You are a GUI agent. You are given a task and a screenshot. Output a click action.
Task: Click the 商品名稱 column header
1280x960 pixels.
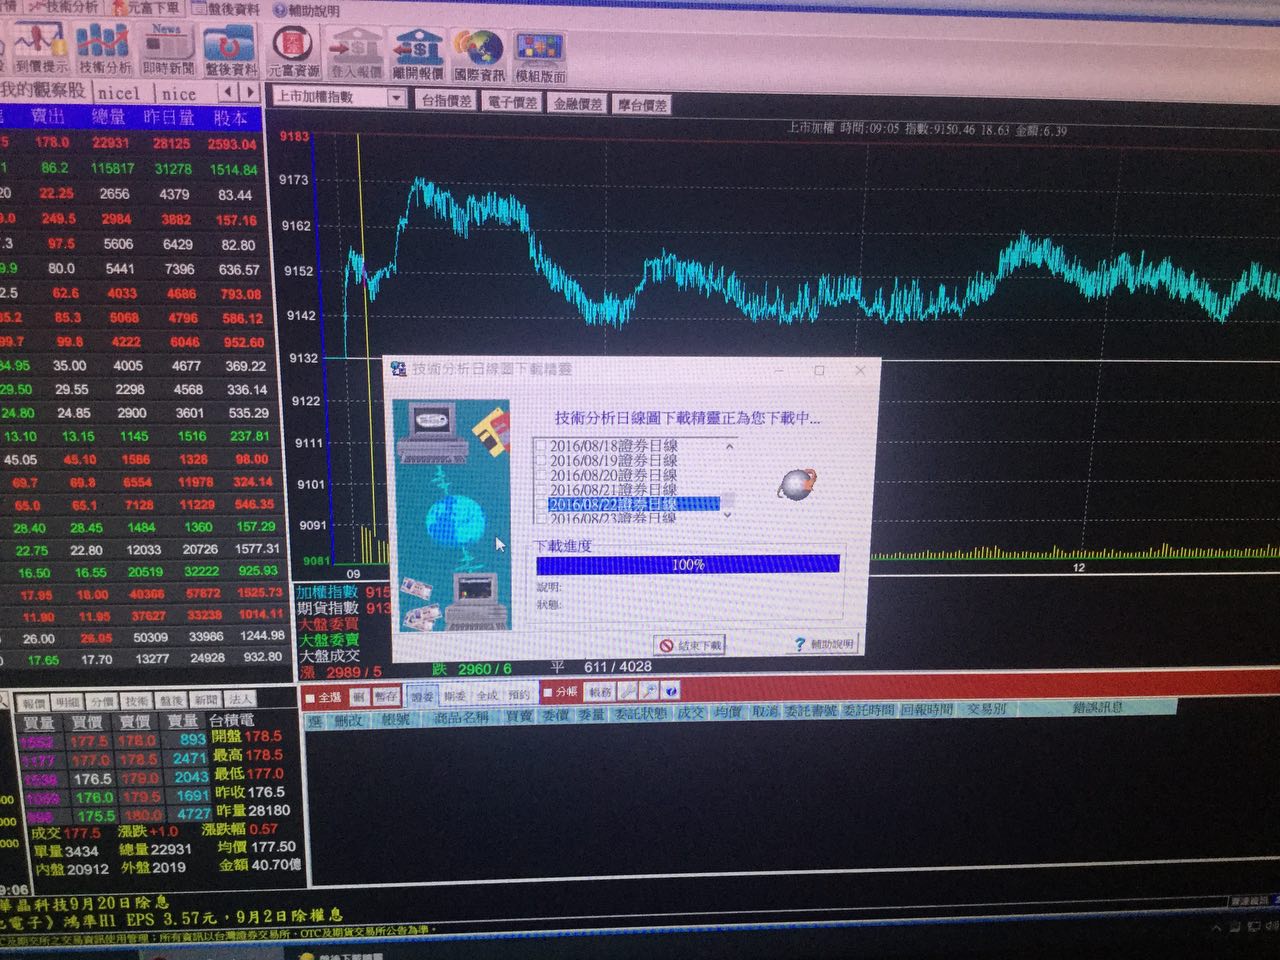tap(461, 717)
